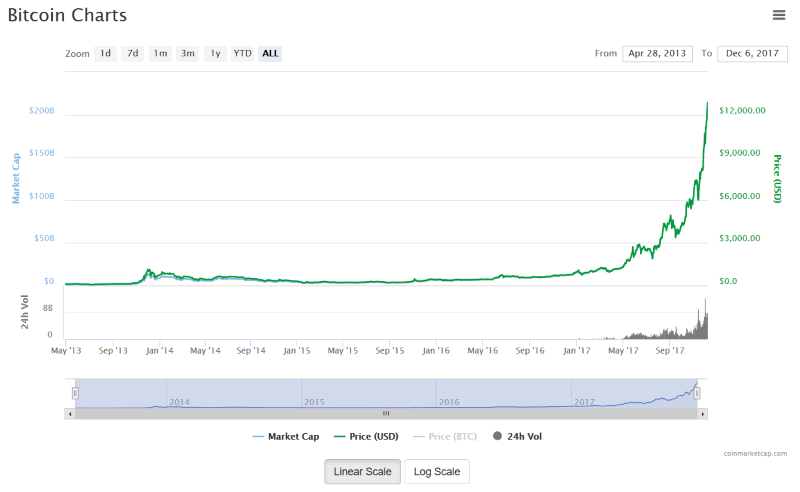The image size is (800, 492).
Task: Set zoom to YTD
Action: point(242,53)
